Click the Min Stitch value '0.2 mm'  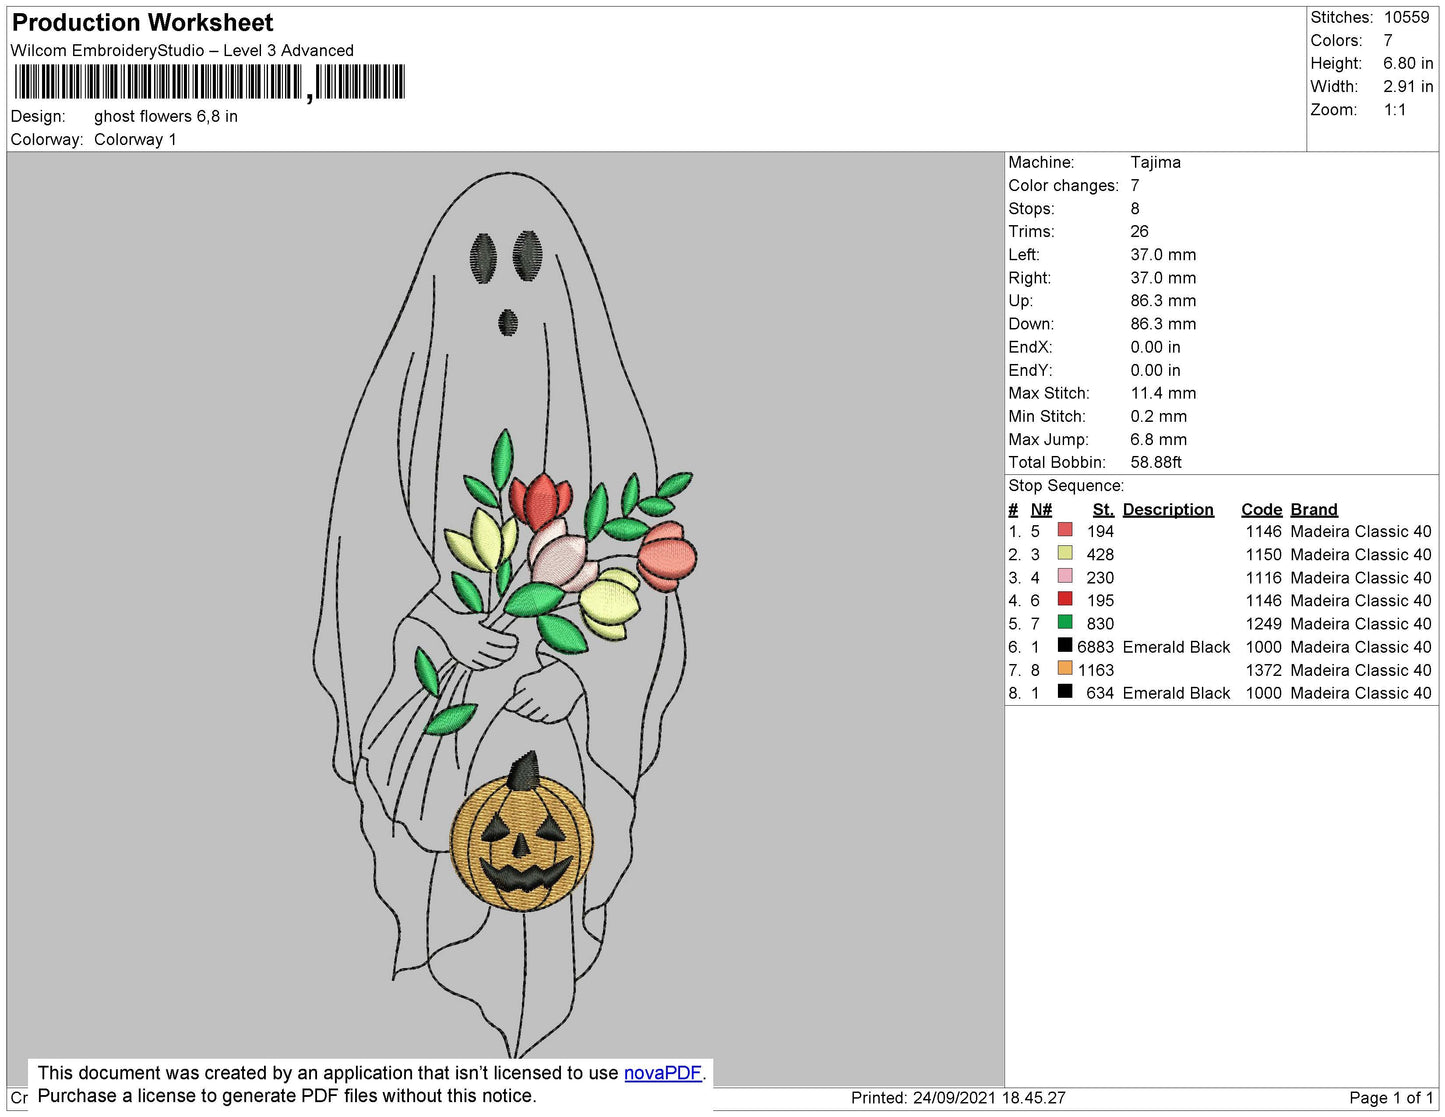(1159, 416)
